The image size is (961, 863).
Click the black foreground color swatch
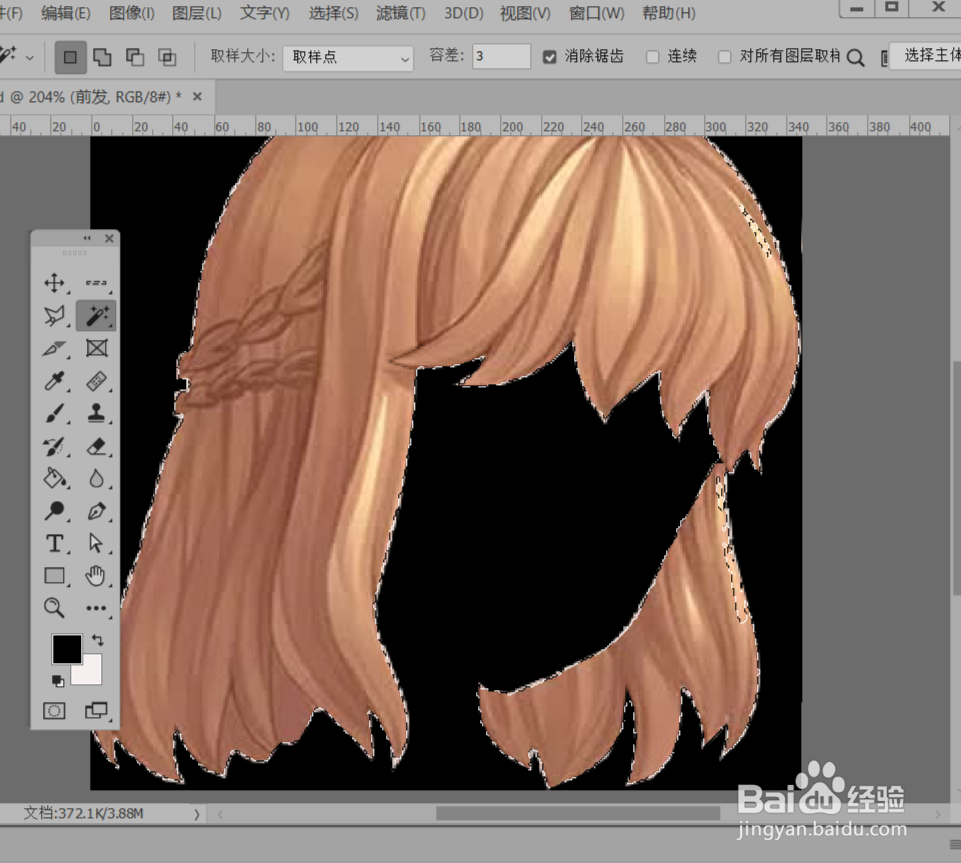tap(66, 648)
